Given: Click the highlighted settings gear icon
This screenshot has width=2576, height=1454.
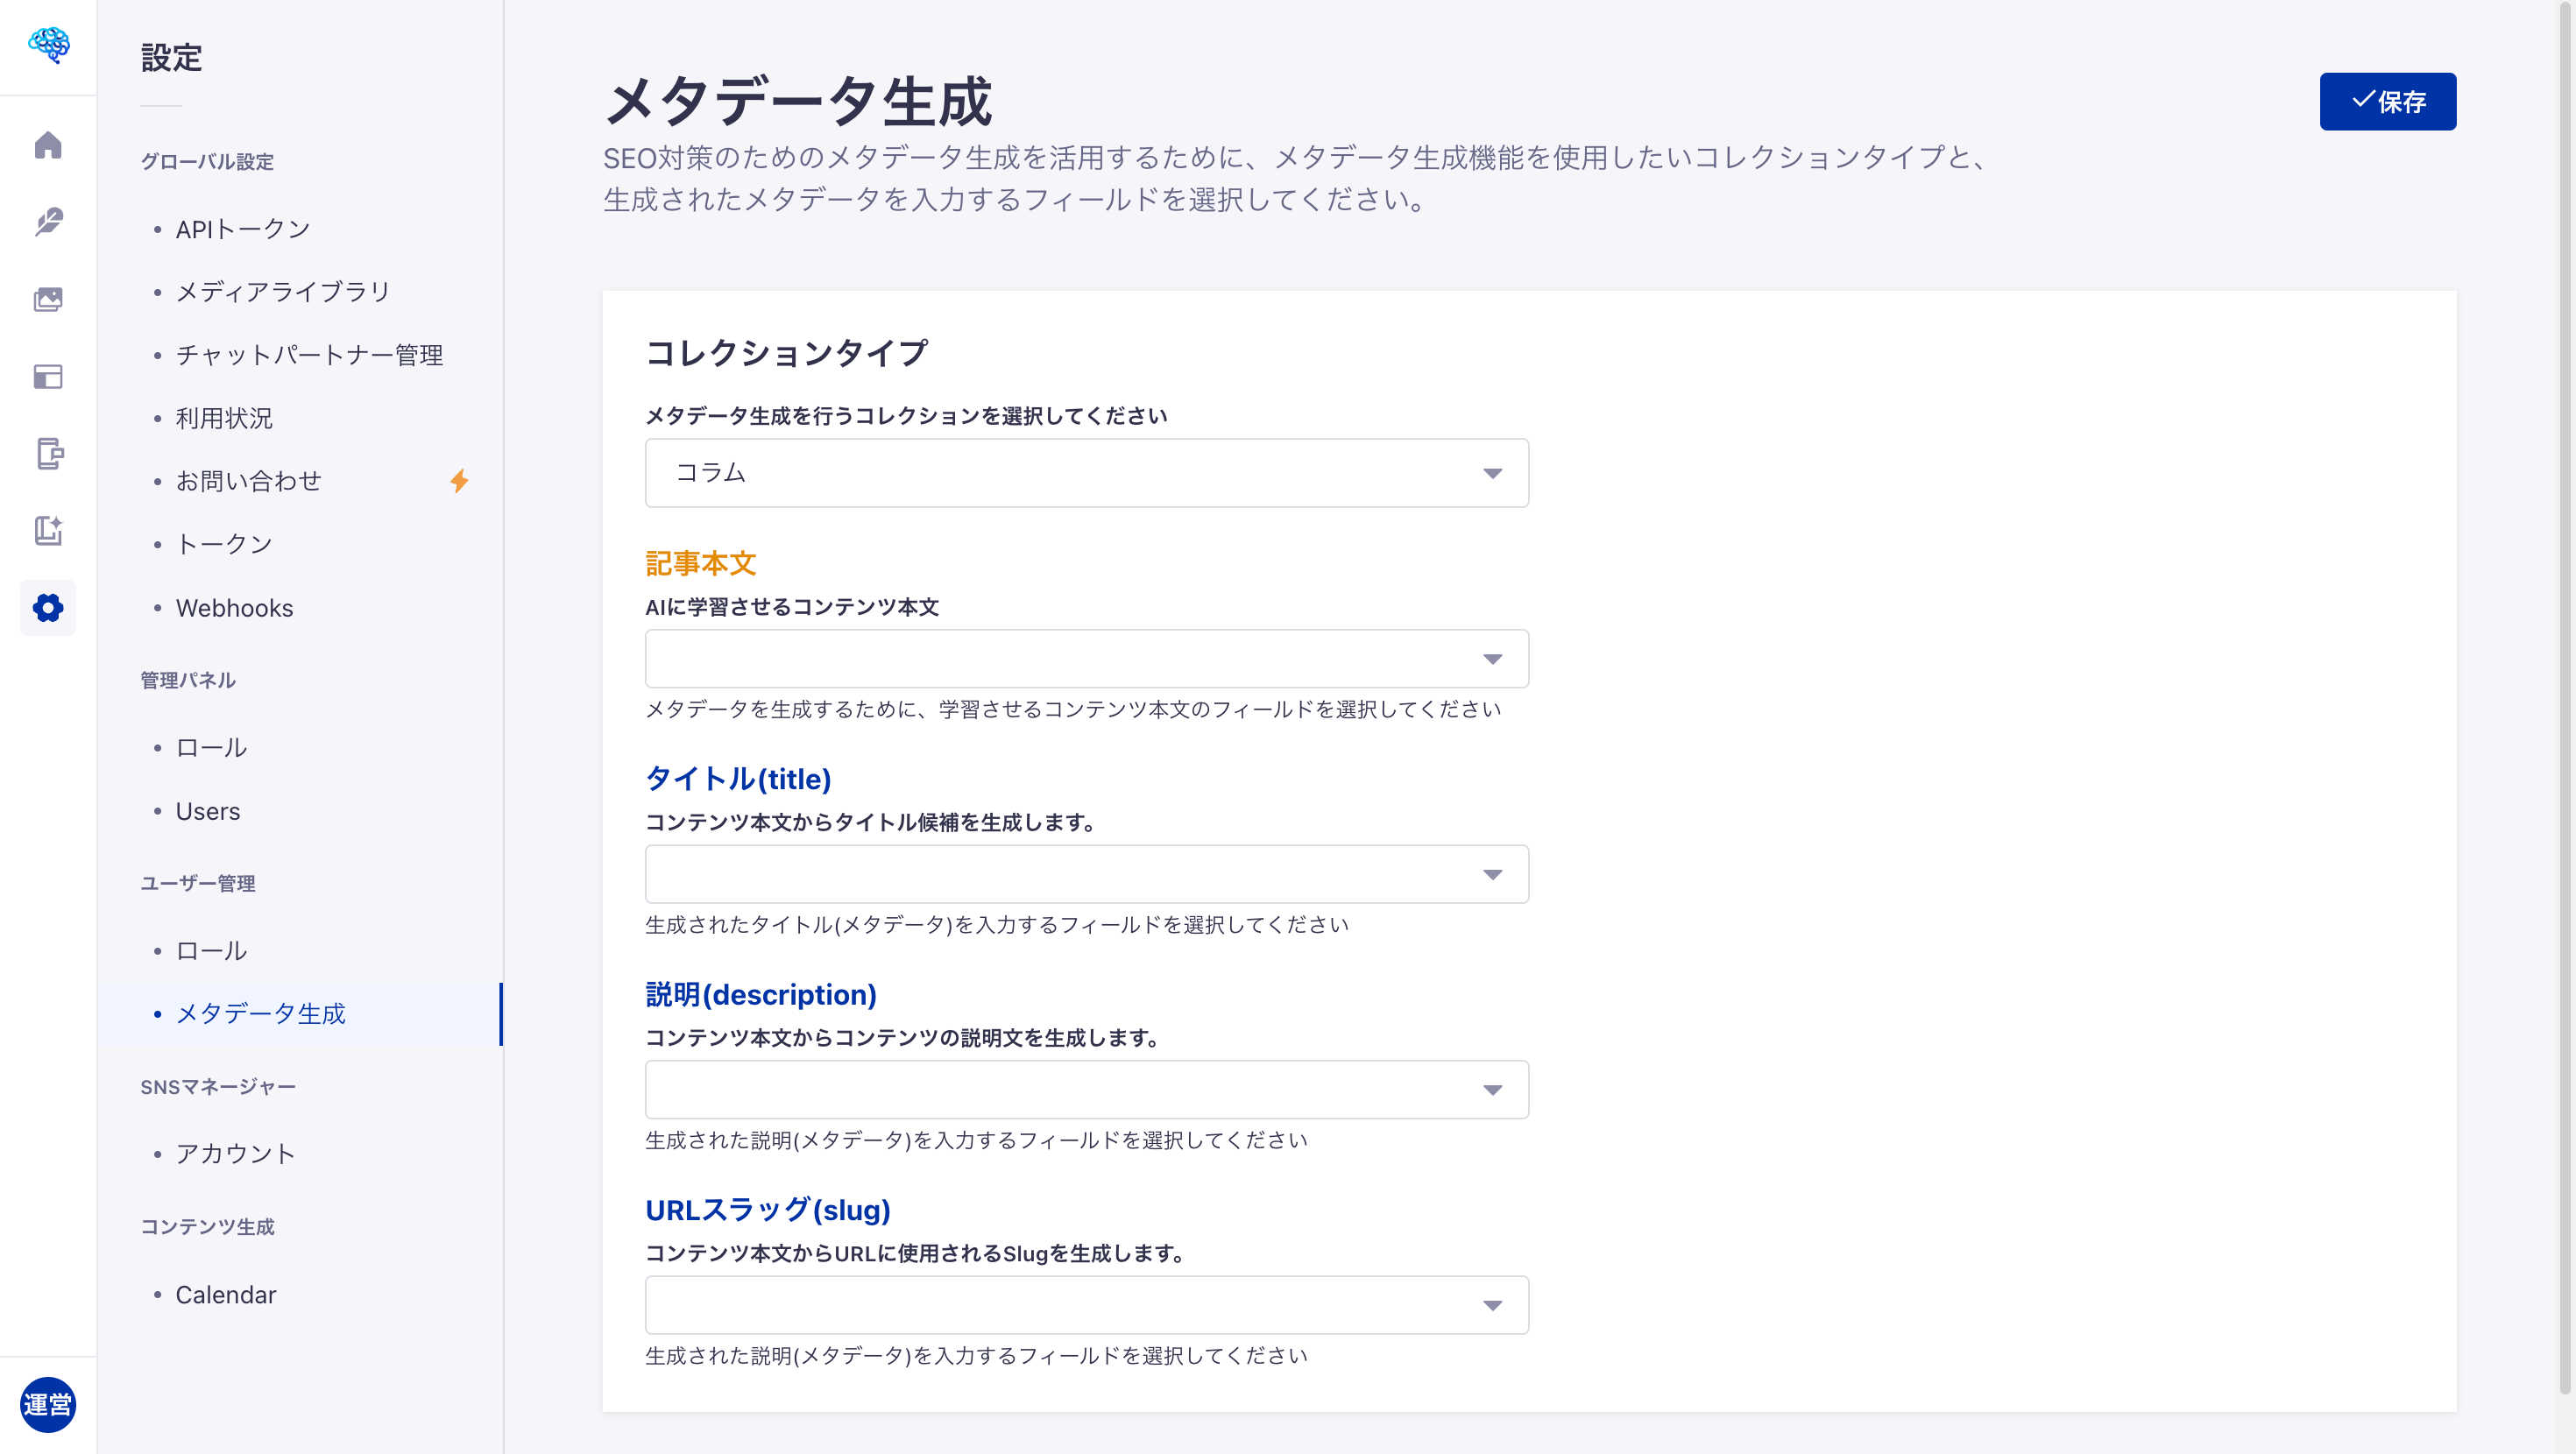Looking at the screenshot, I should (x=48, y=608).
